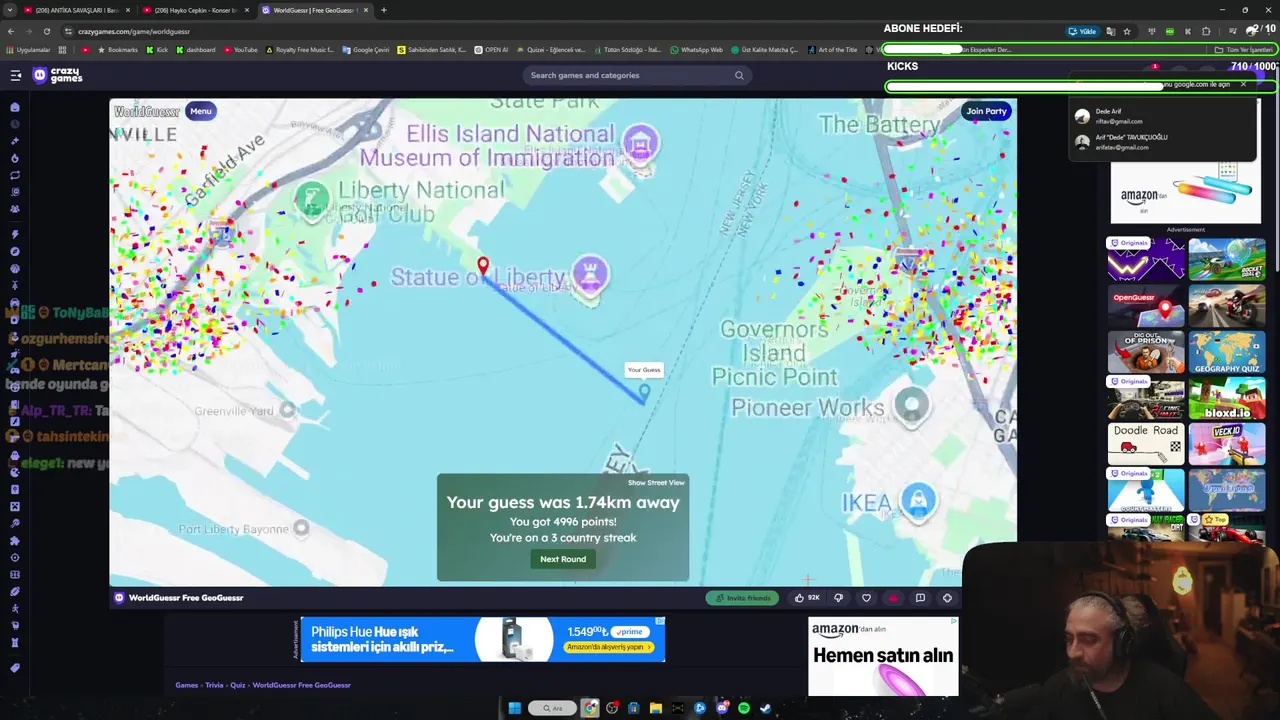Choose the Dede Arif Google account
The height and width of the screenshot is (720, 1280).
pyautogui.click(x=1160, y=116)
